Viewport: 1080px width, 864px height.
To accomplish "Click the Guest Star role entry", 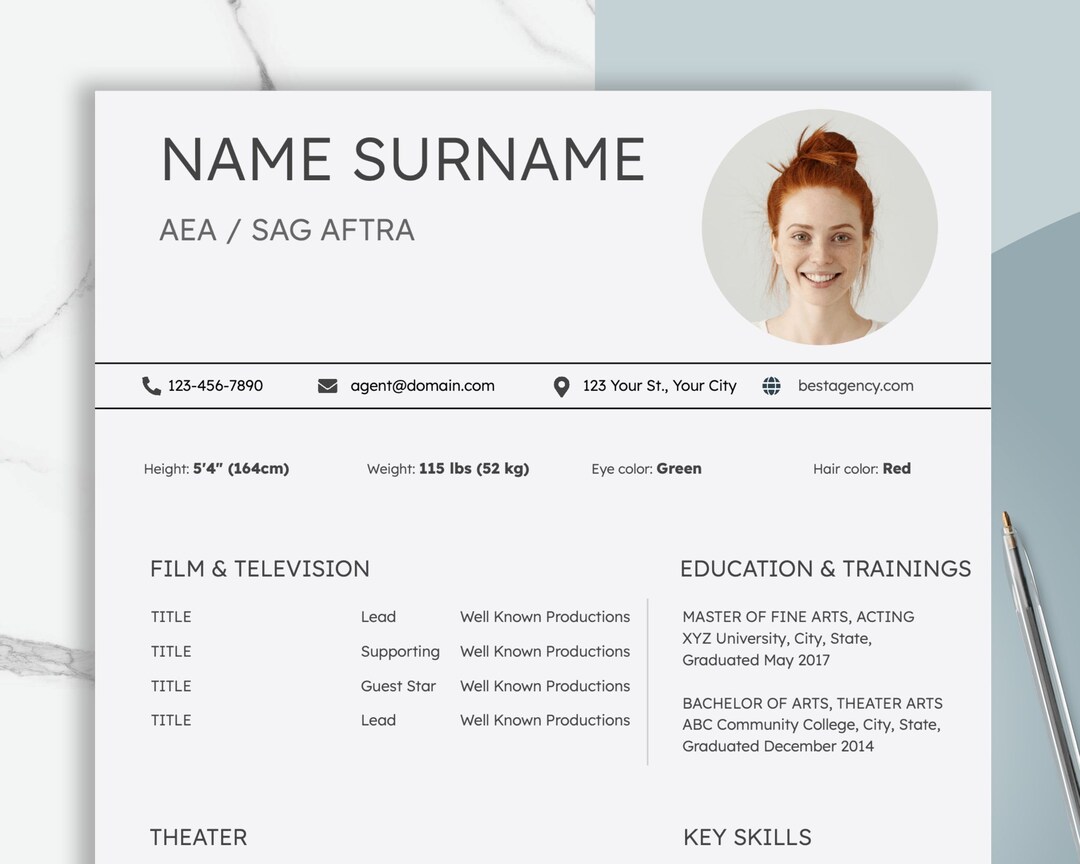I will tap(397, 686).
